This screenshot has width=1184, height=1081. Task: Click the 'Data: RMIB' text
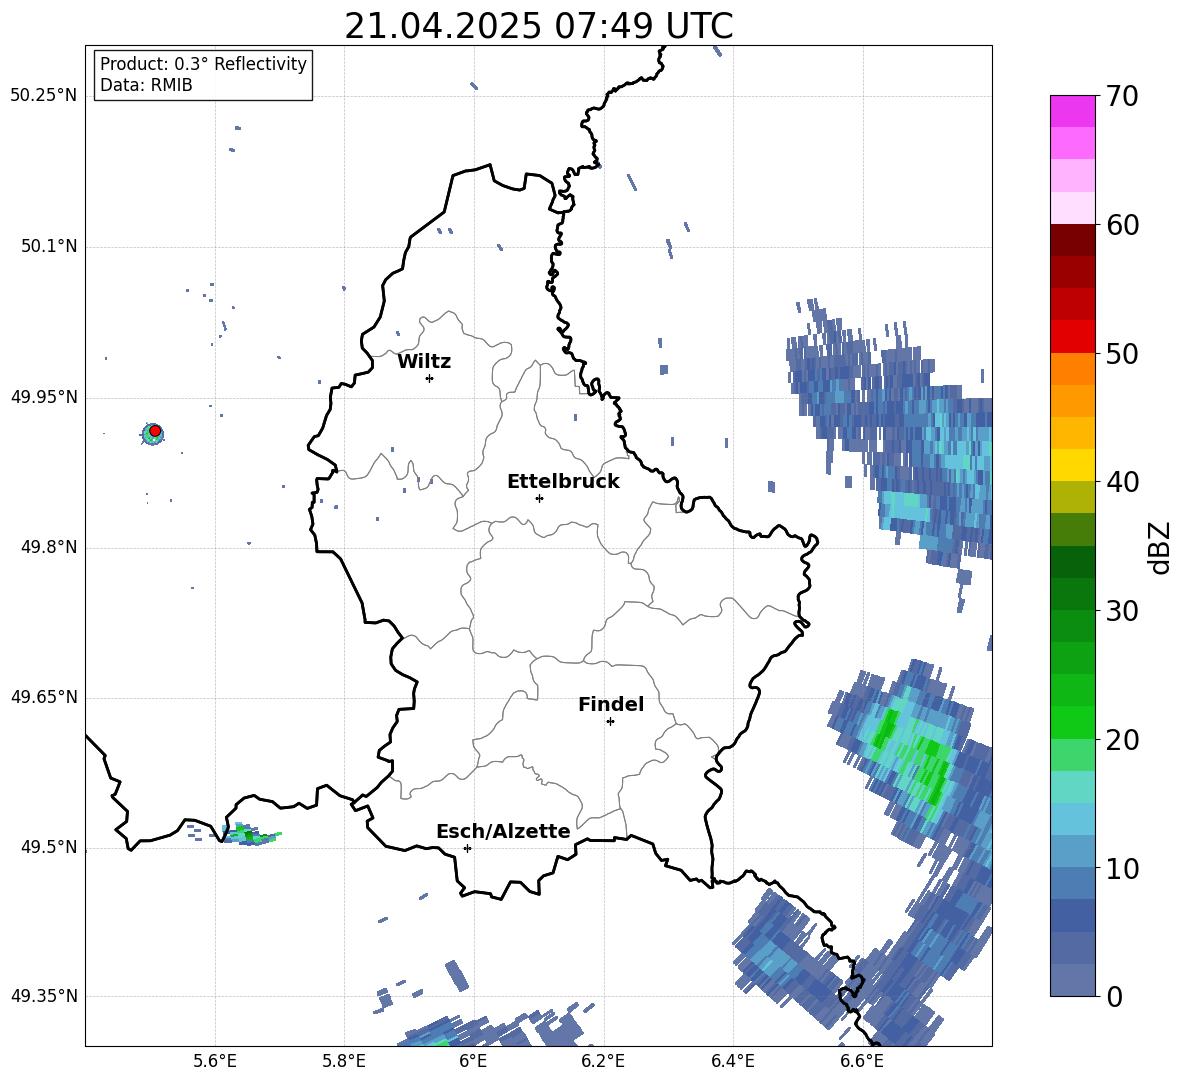(x=146, y=85)
